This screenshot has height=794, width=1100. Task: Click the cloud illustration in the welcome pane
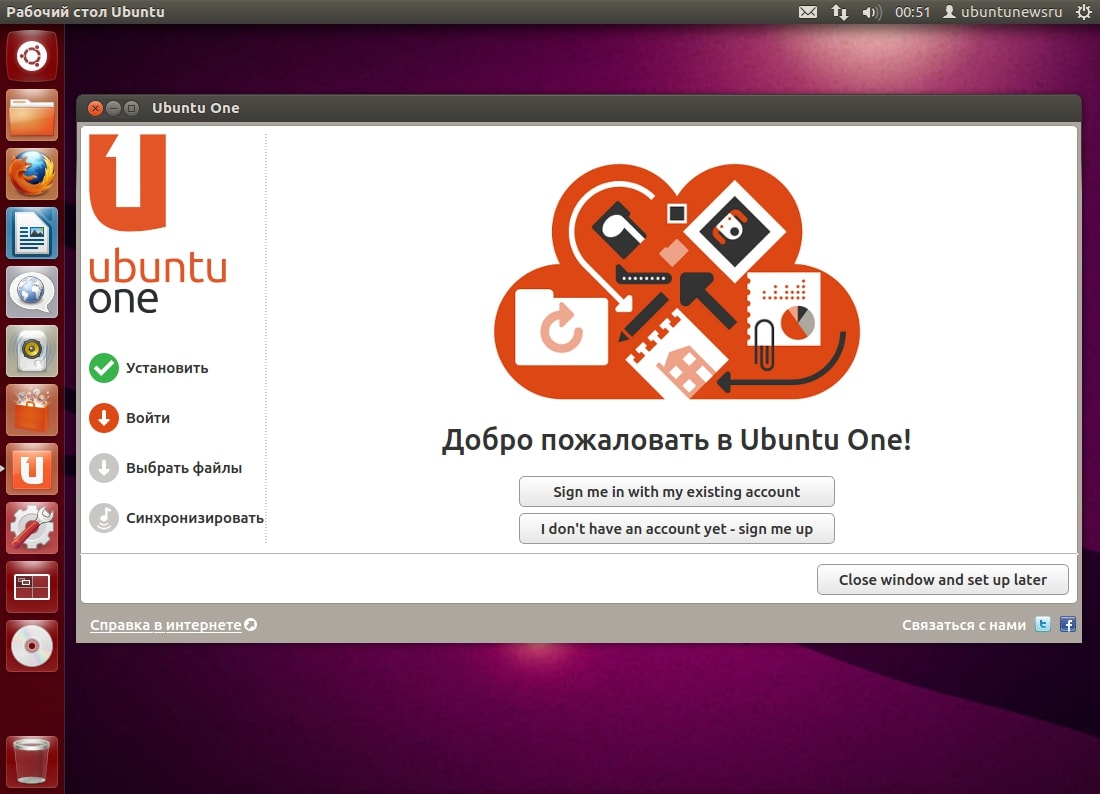click(x=676, y=281)
